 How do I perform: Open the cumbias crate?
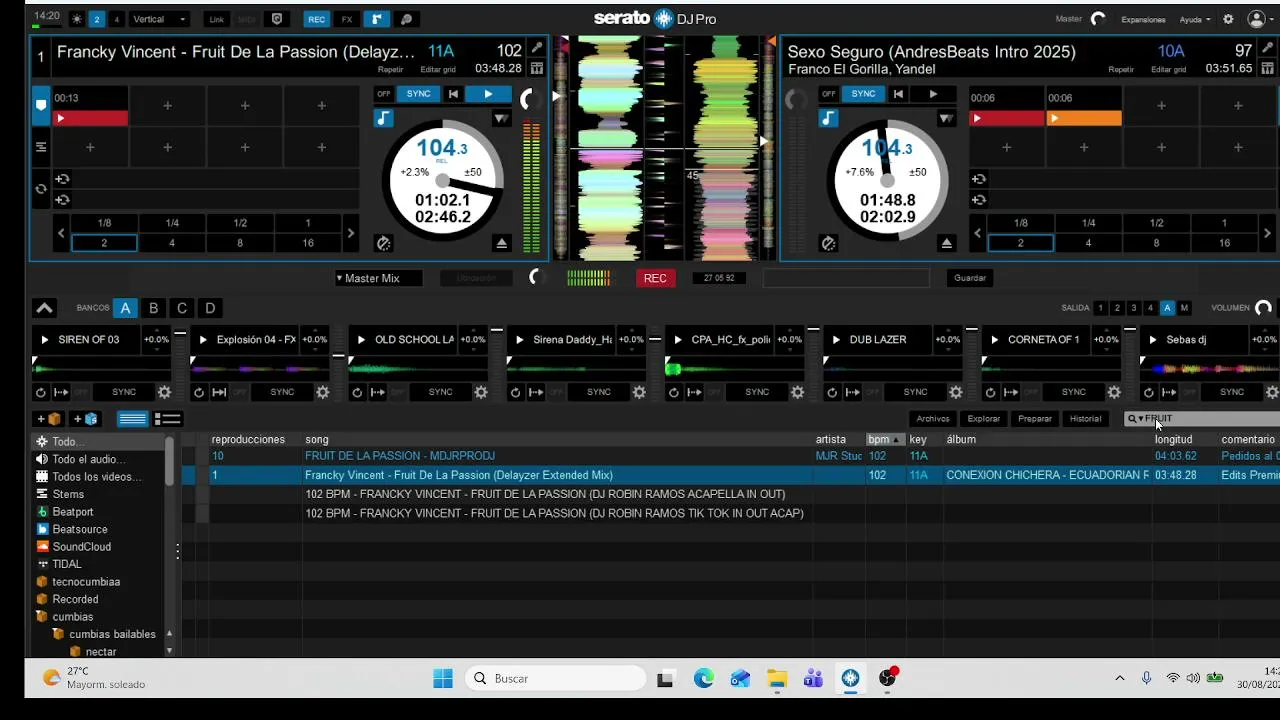73,617
